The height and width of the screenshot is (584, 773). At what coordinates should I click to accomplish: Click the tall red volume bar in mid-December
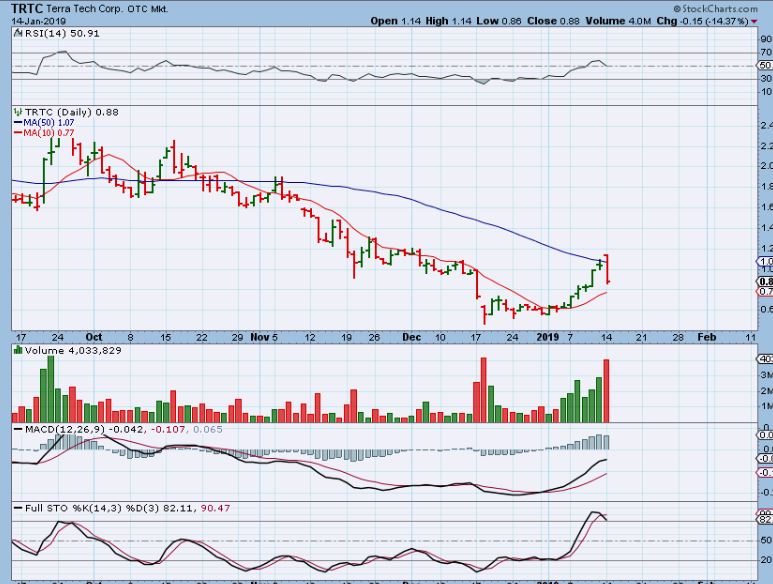484,390
